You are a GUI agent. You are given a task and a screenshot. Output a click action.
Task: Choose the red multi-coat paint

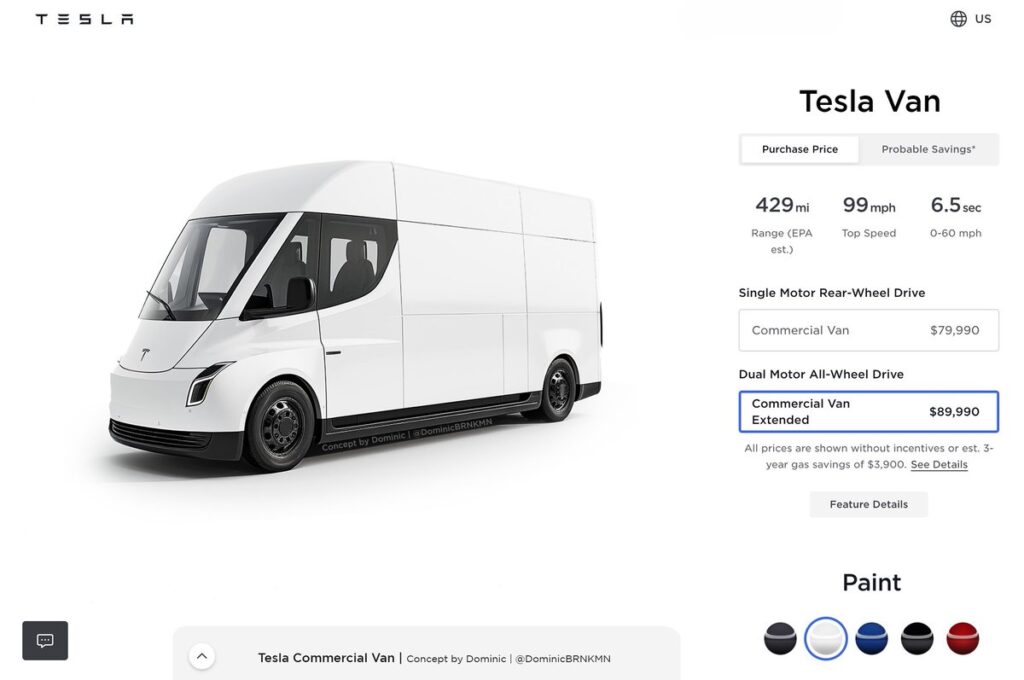click(x=963, y=637)
